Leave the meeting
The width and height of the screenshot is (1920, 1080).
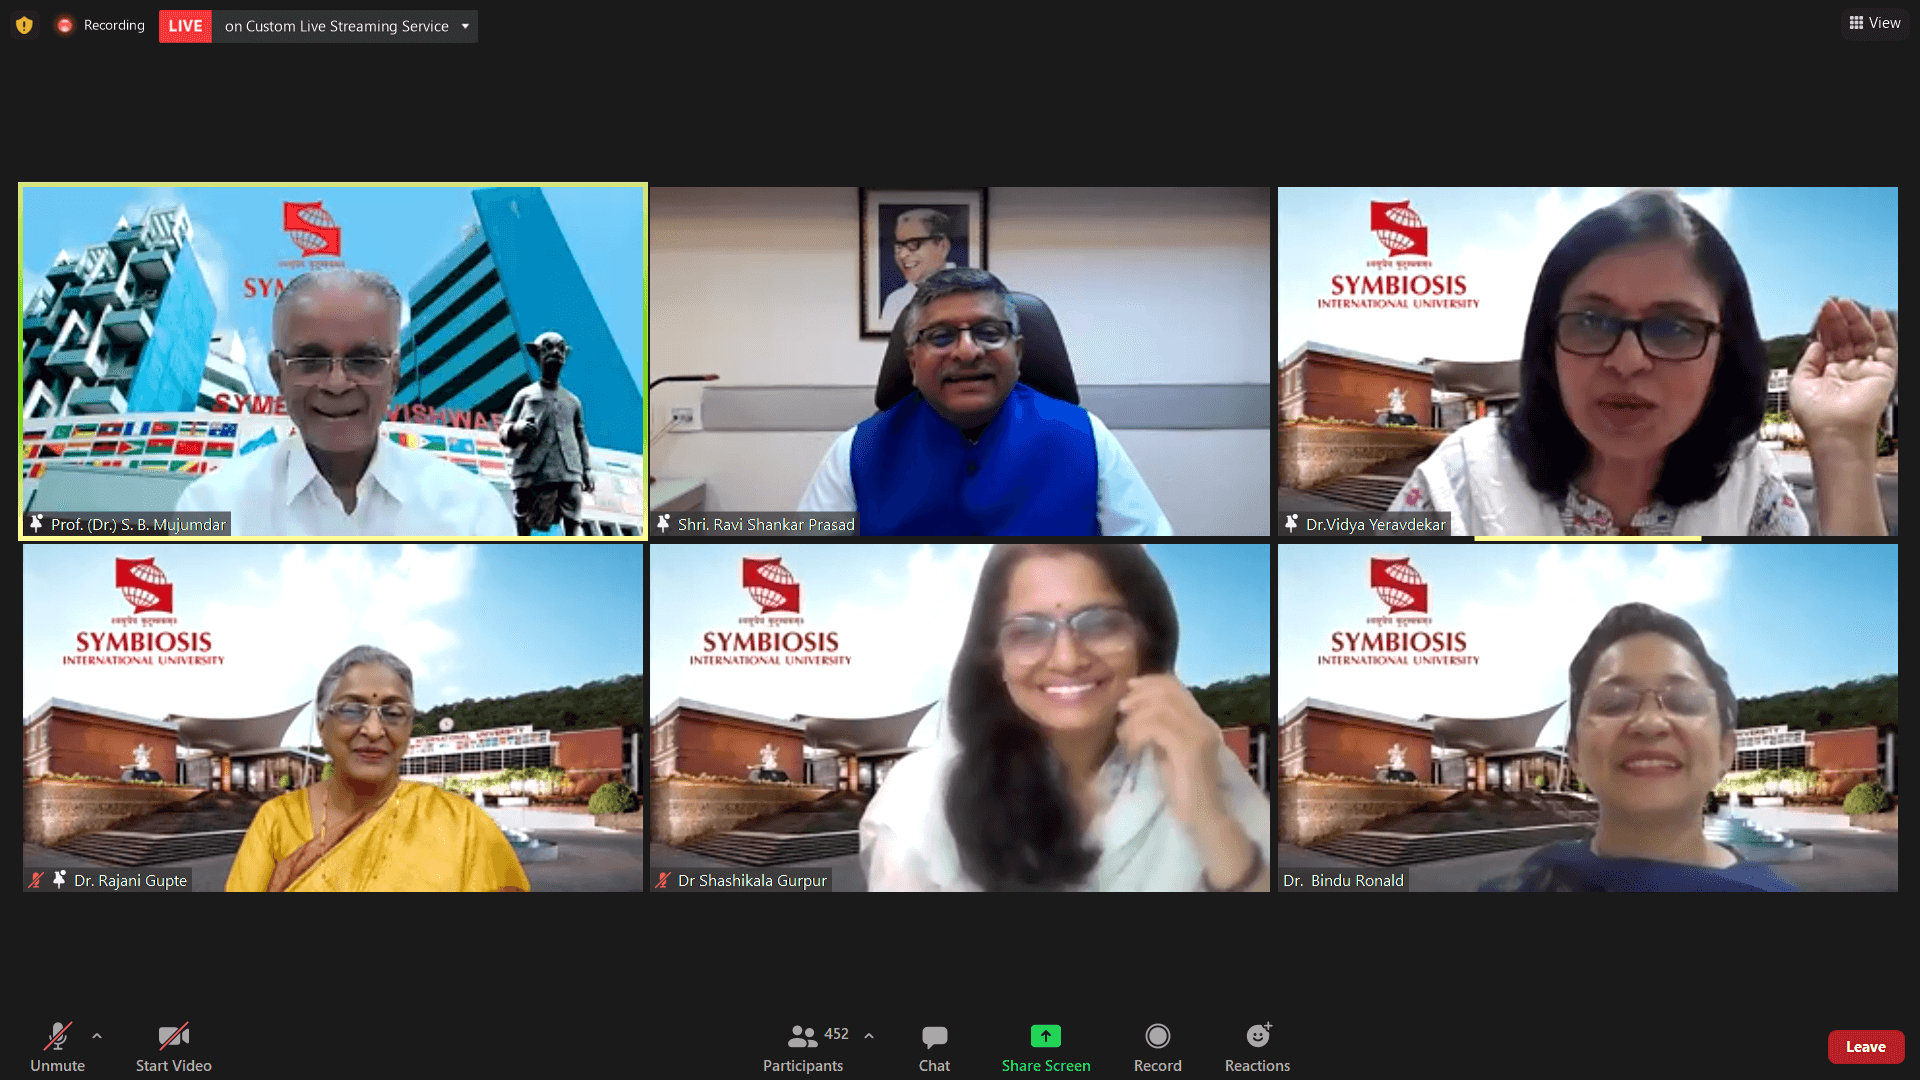click(1865, 1047)
